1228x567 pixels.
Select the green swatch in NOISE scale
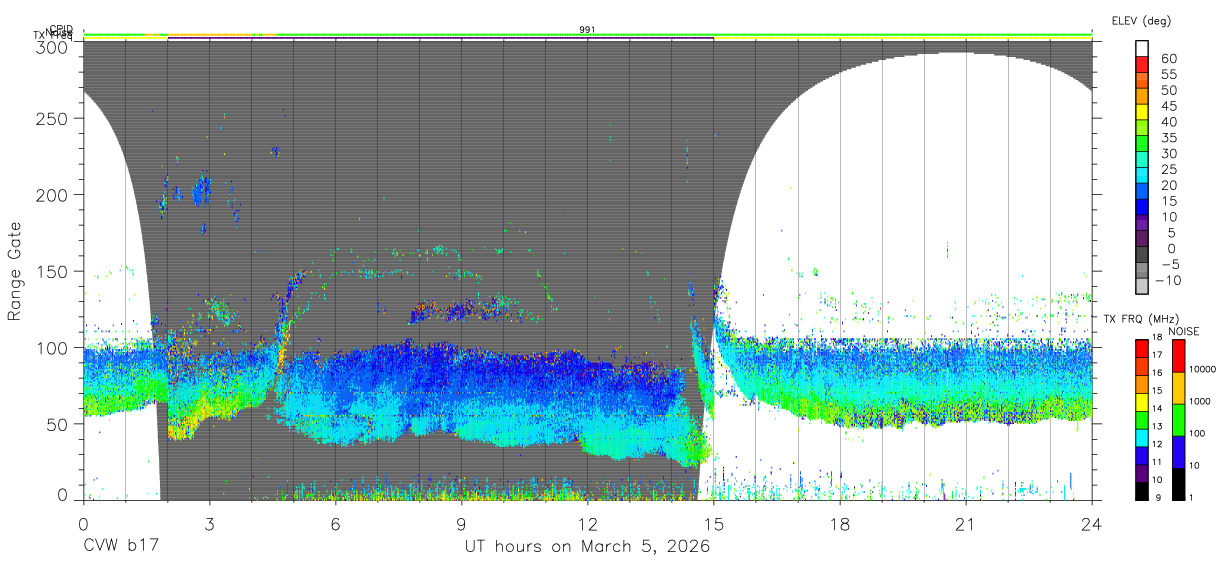coord(1178,420)
